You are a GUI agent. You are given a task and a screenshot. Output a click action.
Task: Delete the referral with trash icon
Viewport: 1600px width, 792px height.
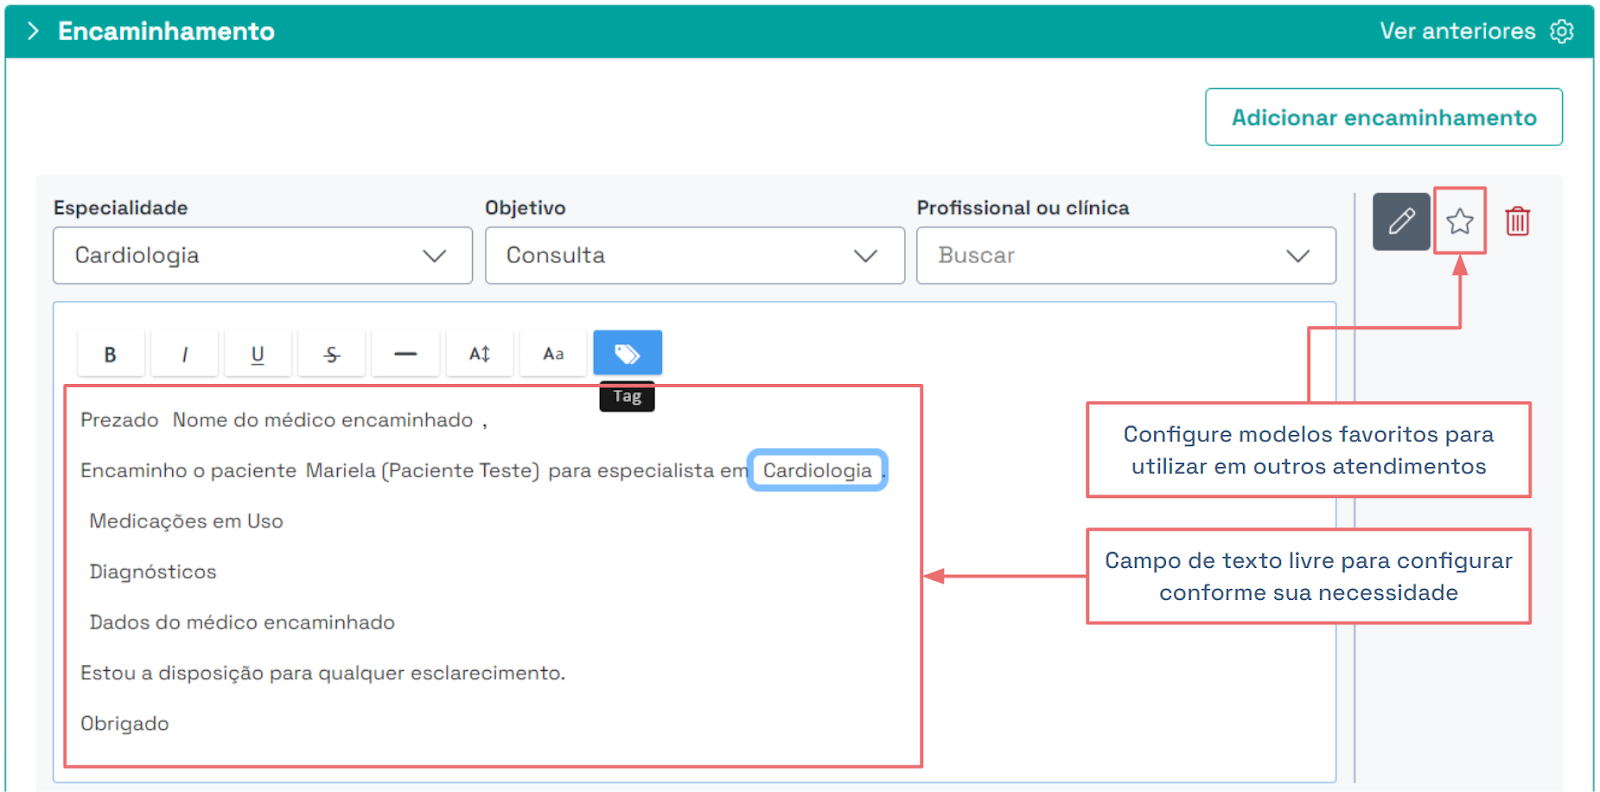1517,221
